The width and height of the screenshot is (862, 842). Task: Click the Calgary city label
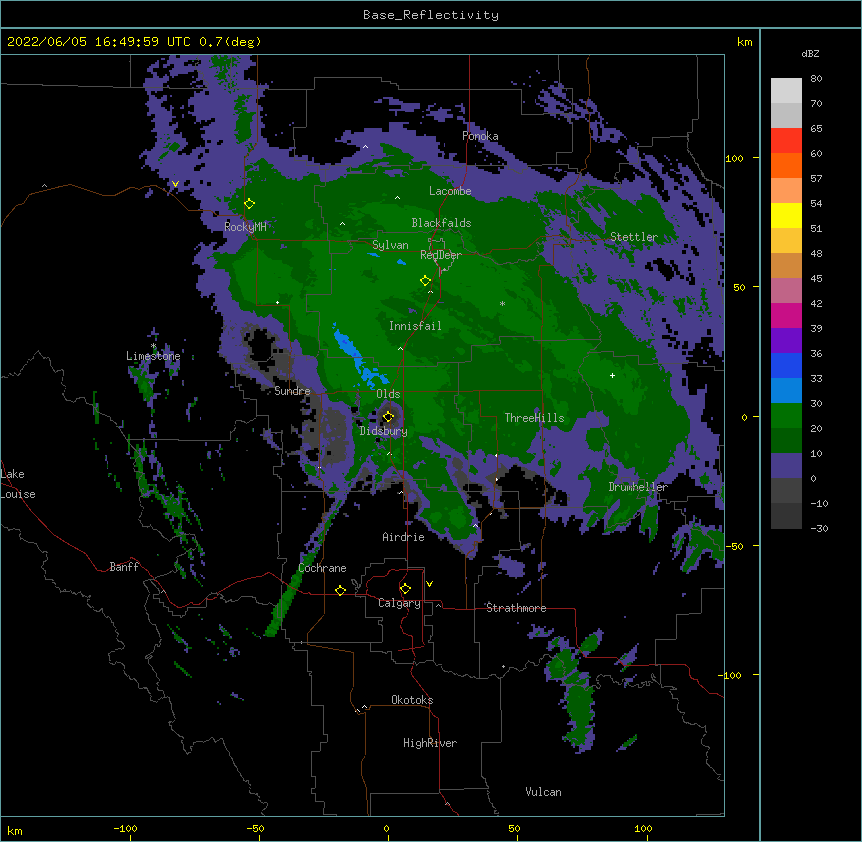(400, 603)
